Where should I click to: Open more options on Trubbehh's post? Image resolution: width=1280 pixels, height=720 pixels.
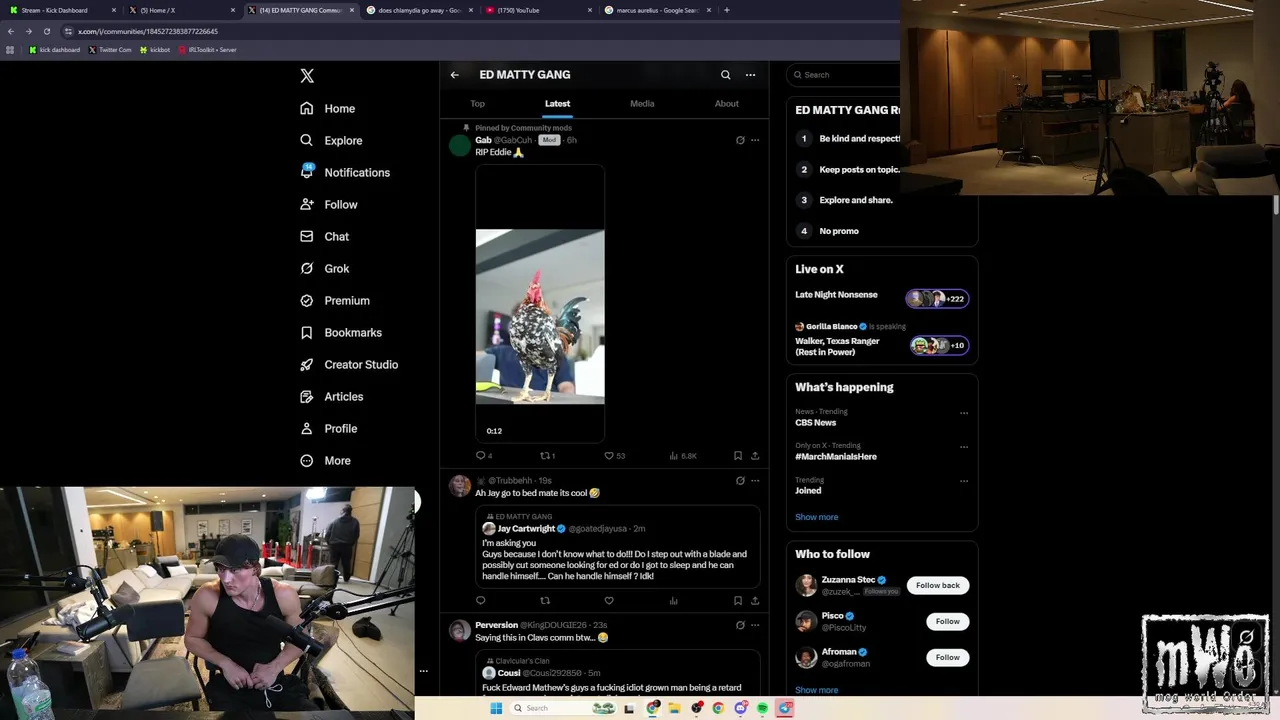click(x=755, y=481)
